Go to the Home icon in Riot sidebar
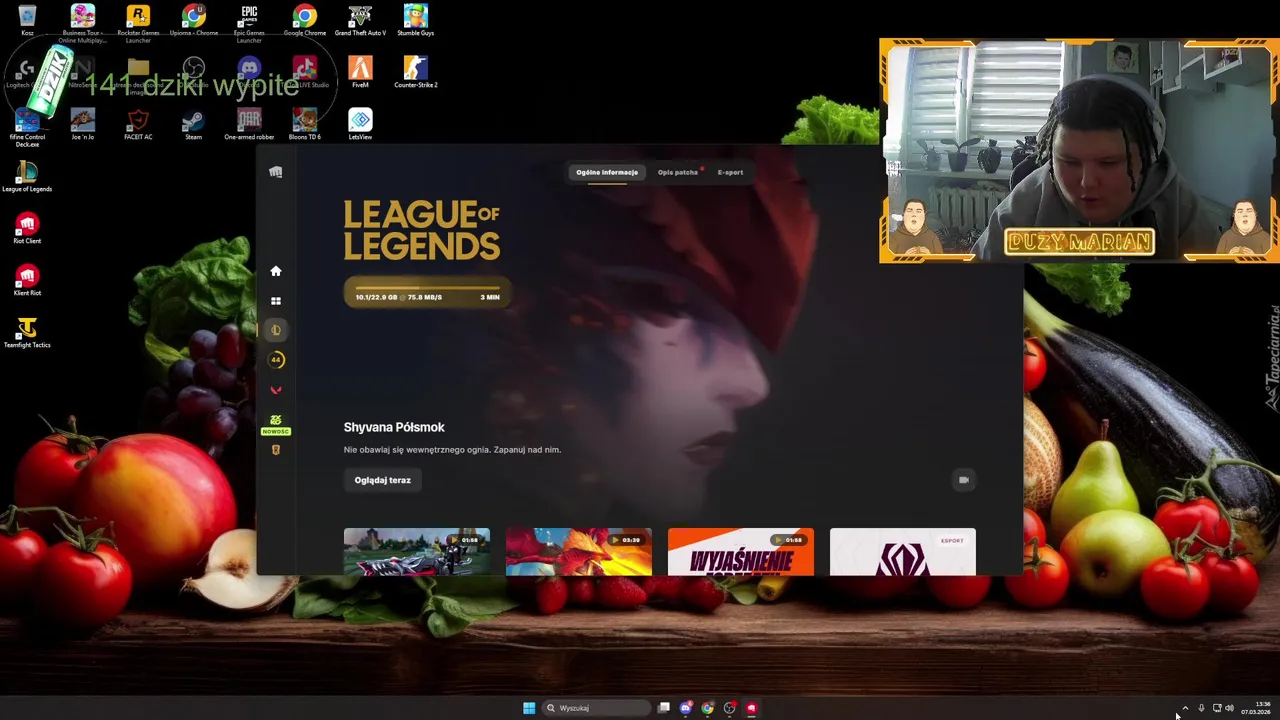The width and height of the screenshot is (1280, 720). [276, 271]
